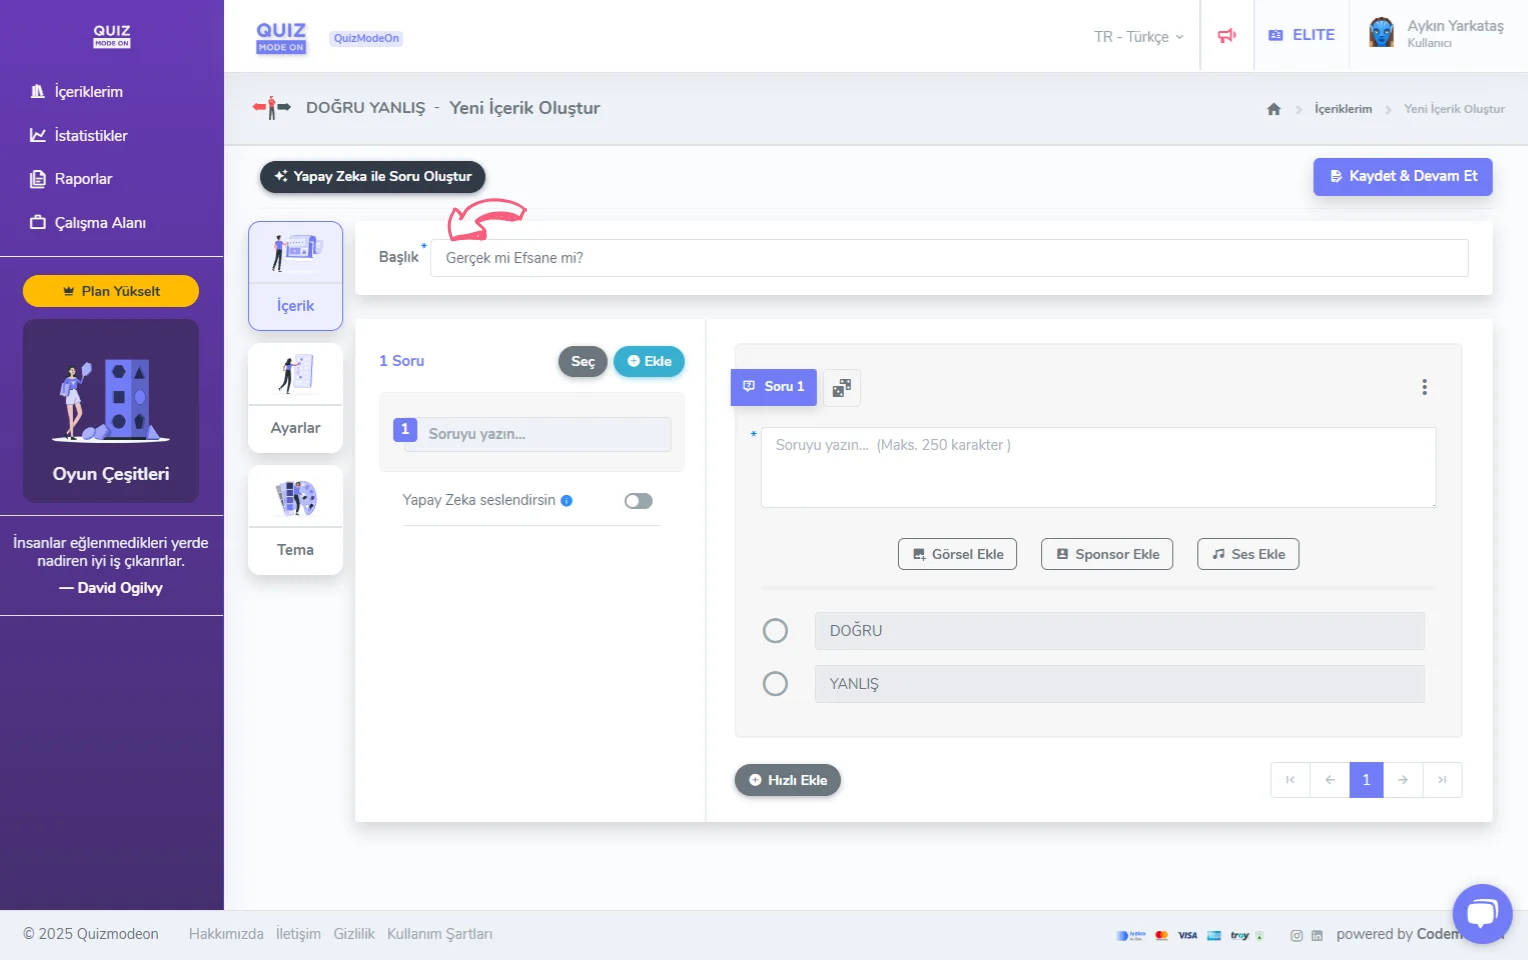Click the user avatar of Aykın Yarkataş
Image resolution: width=1528 pixels, height=960 pixels.
pyautogui.click(x=1381, y=34)
